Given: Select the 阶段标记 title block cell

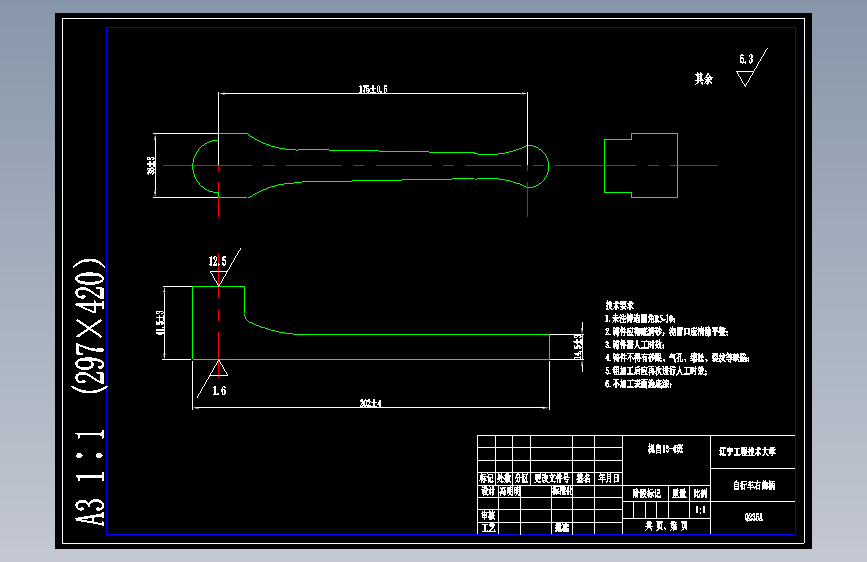Looking at the screenshot, I should [x=646, y=493].
